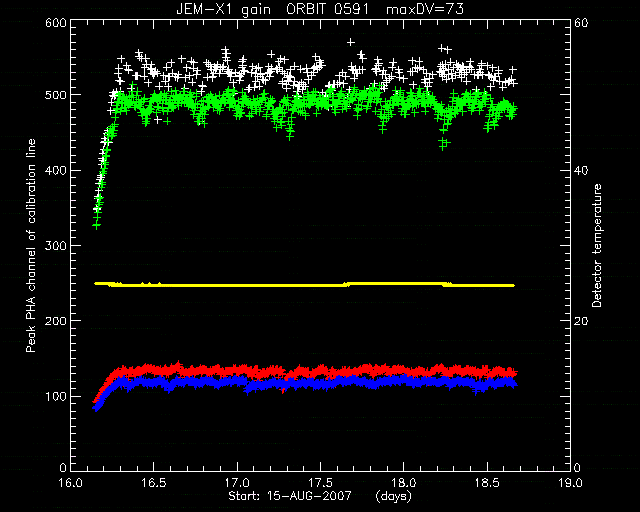Click the left axis label 'Peak PHA channel of calibration line'
This screenshot has width=640, height=512.
tap(31, 246)
